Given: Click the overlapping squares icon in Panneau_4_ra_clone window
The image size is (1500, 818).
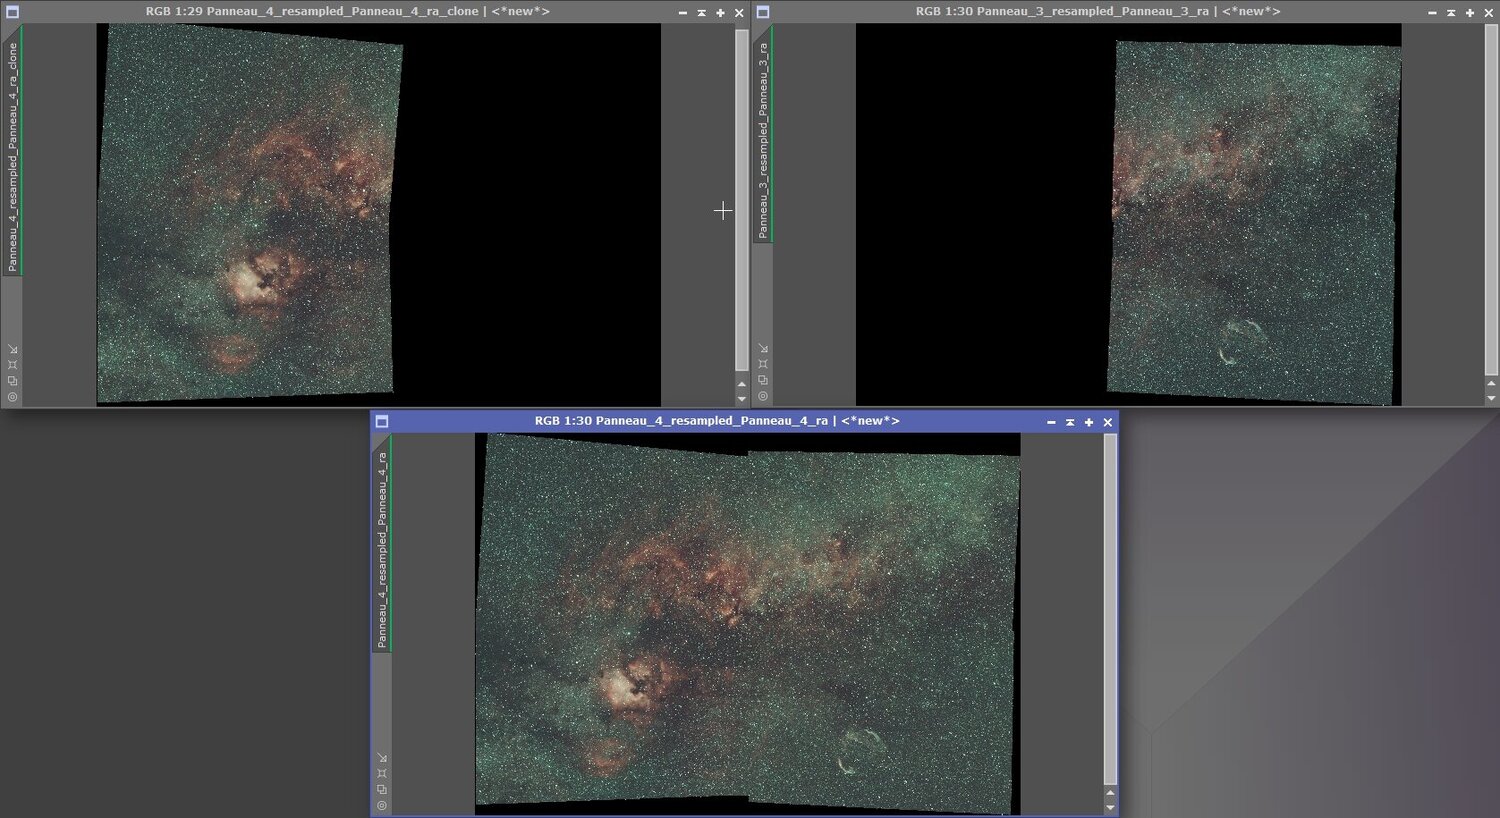Looking at the screenshot, I should (x=13, y=381).
